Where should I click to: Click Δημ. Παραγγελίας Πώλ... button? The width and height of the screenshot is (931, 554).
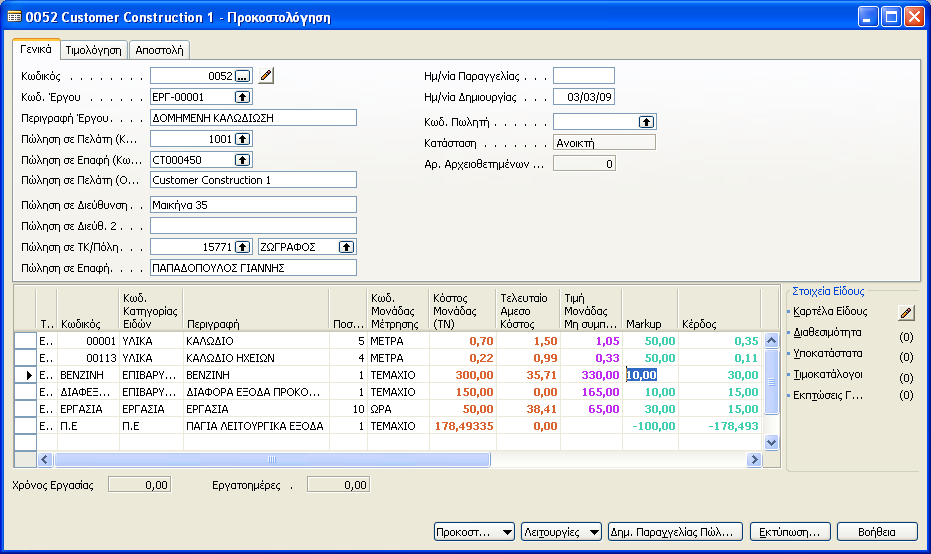point(675,532)
